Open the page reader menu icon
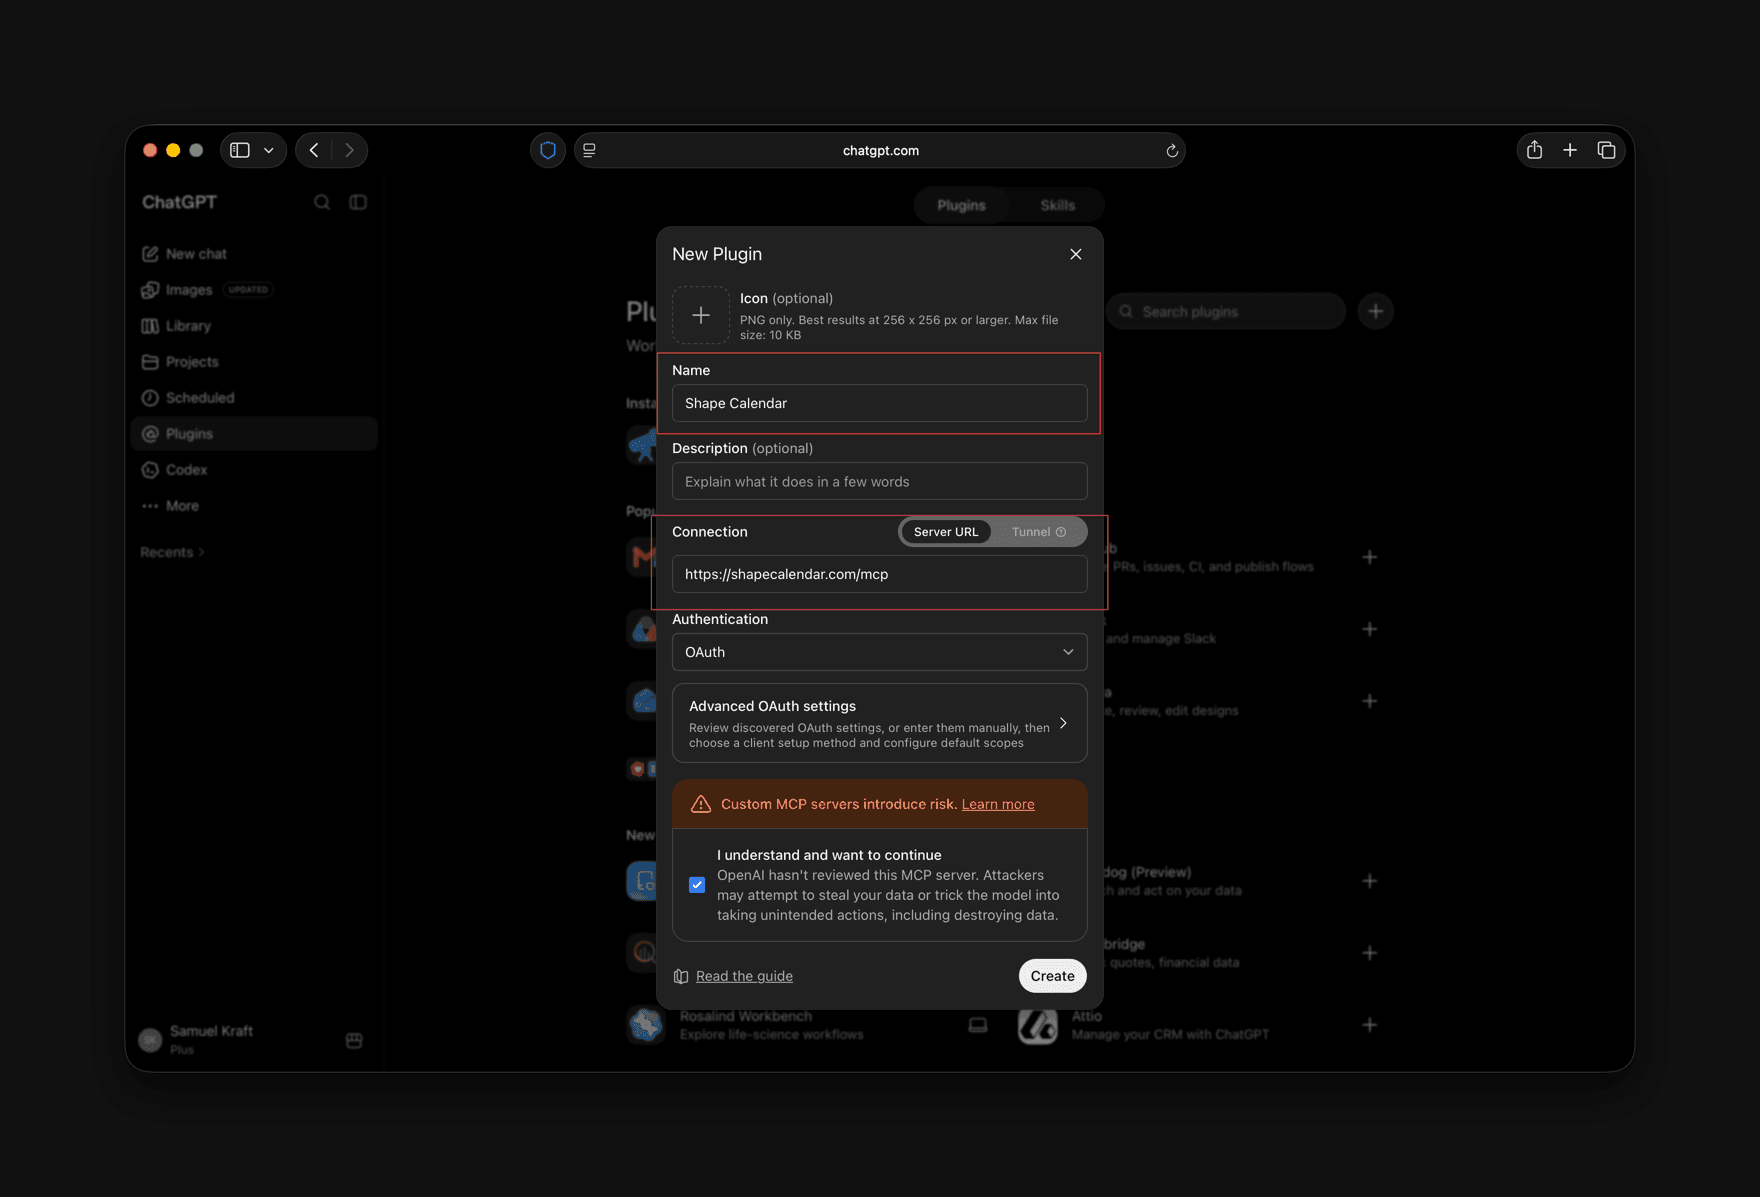 [590, 150]
